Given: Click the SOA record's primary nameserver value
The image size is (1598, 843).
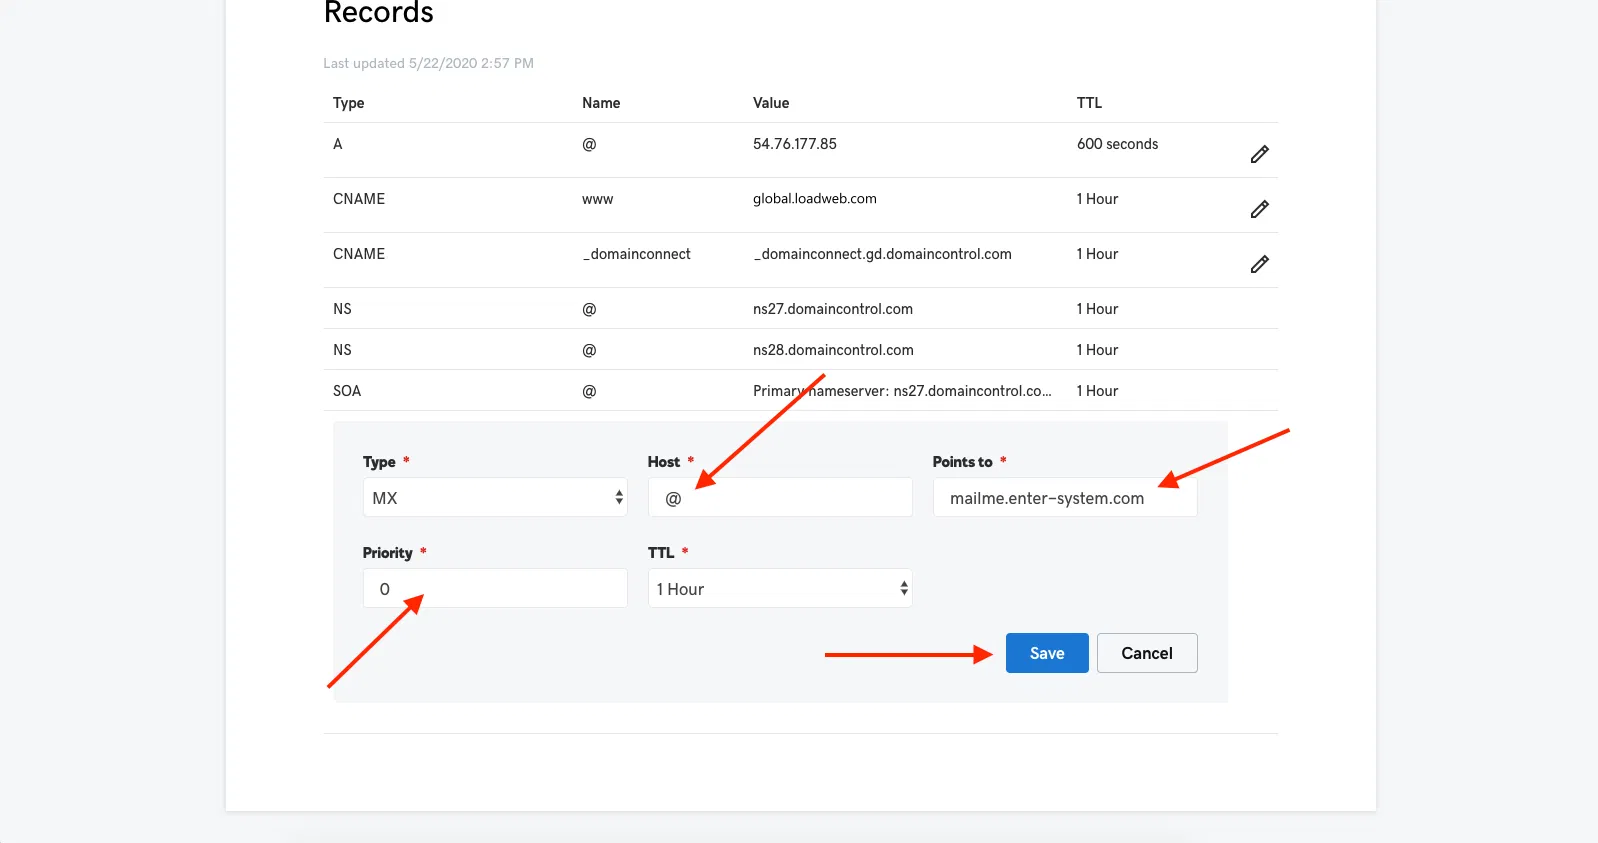Looking at the screenshot, I should pyautogui.click(x=902, y=391).
